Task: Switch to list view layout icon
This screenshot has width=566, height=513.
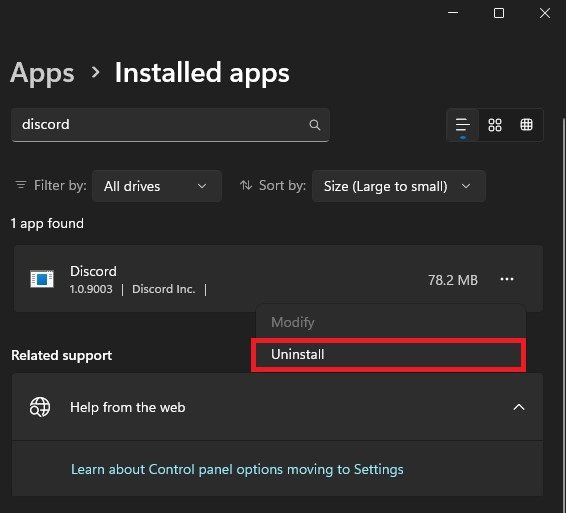Action: click(x=463, y=125)
